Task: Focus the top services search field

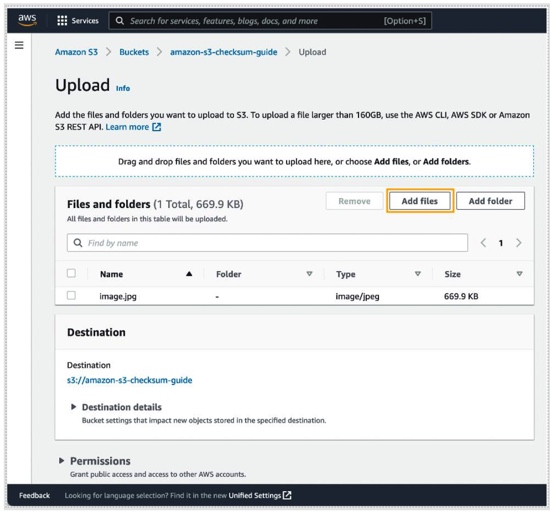Action: click(x=270, y=21)
